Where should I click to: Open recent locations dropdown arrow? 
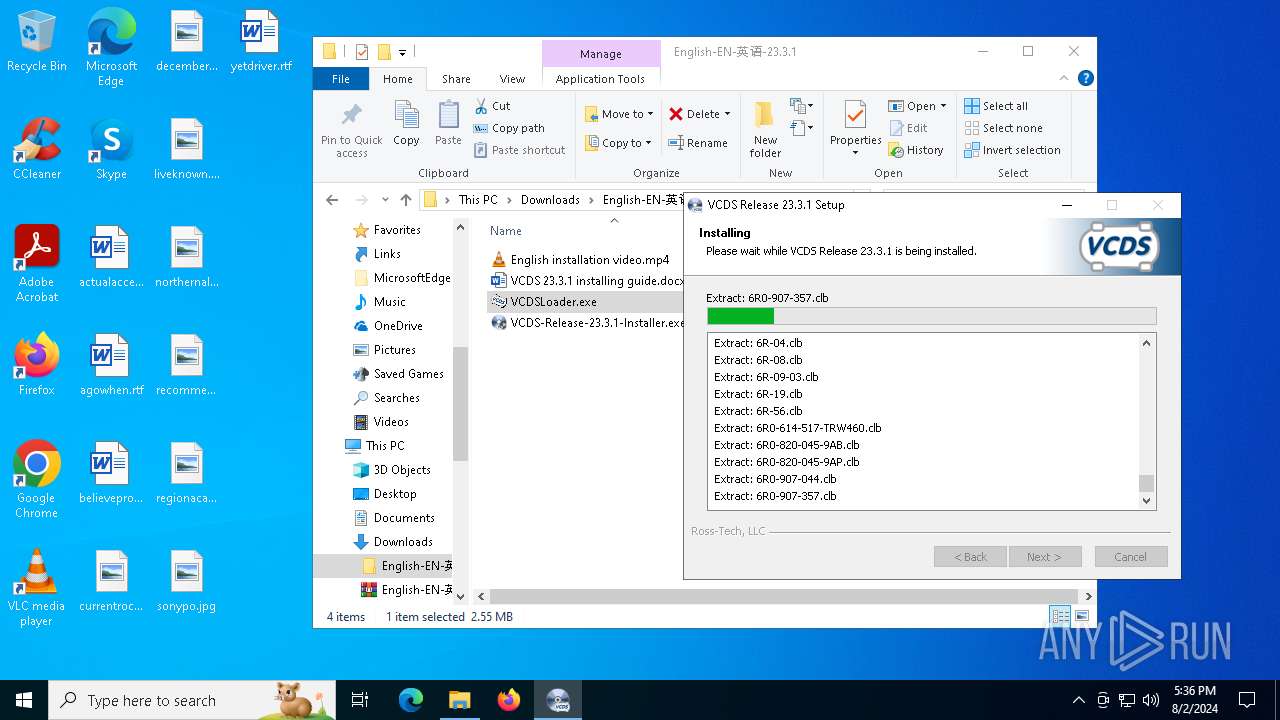tap(383, 200)
